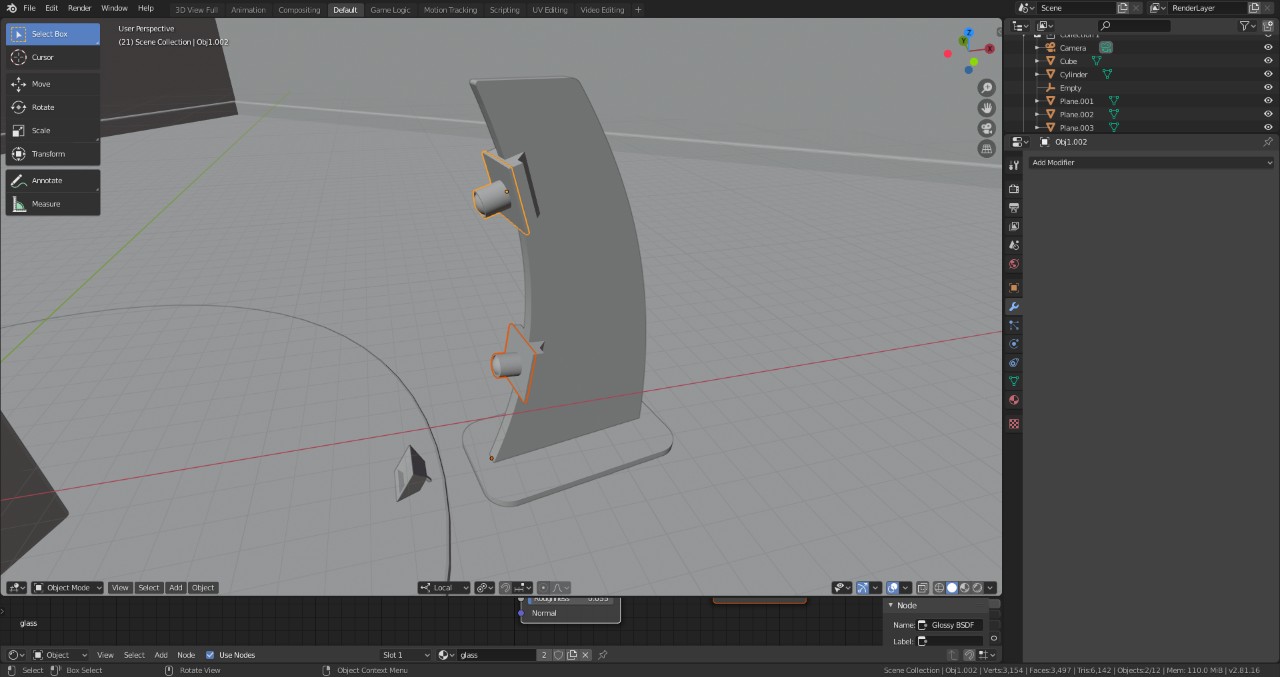This screenshot has height=677, width=1280.
Task: Hide the Empty object in outliner
Action: pyautogui.click(x=1268, y=88)
